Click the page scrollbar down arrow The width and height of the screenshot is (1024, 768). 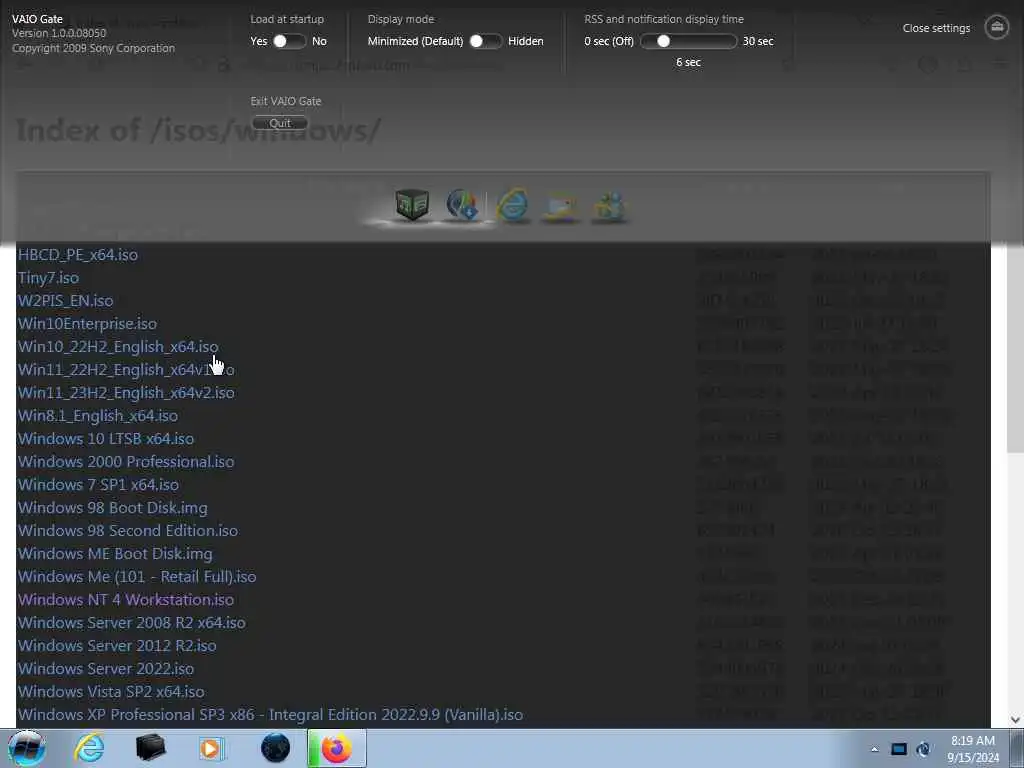1015,720
